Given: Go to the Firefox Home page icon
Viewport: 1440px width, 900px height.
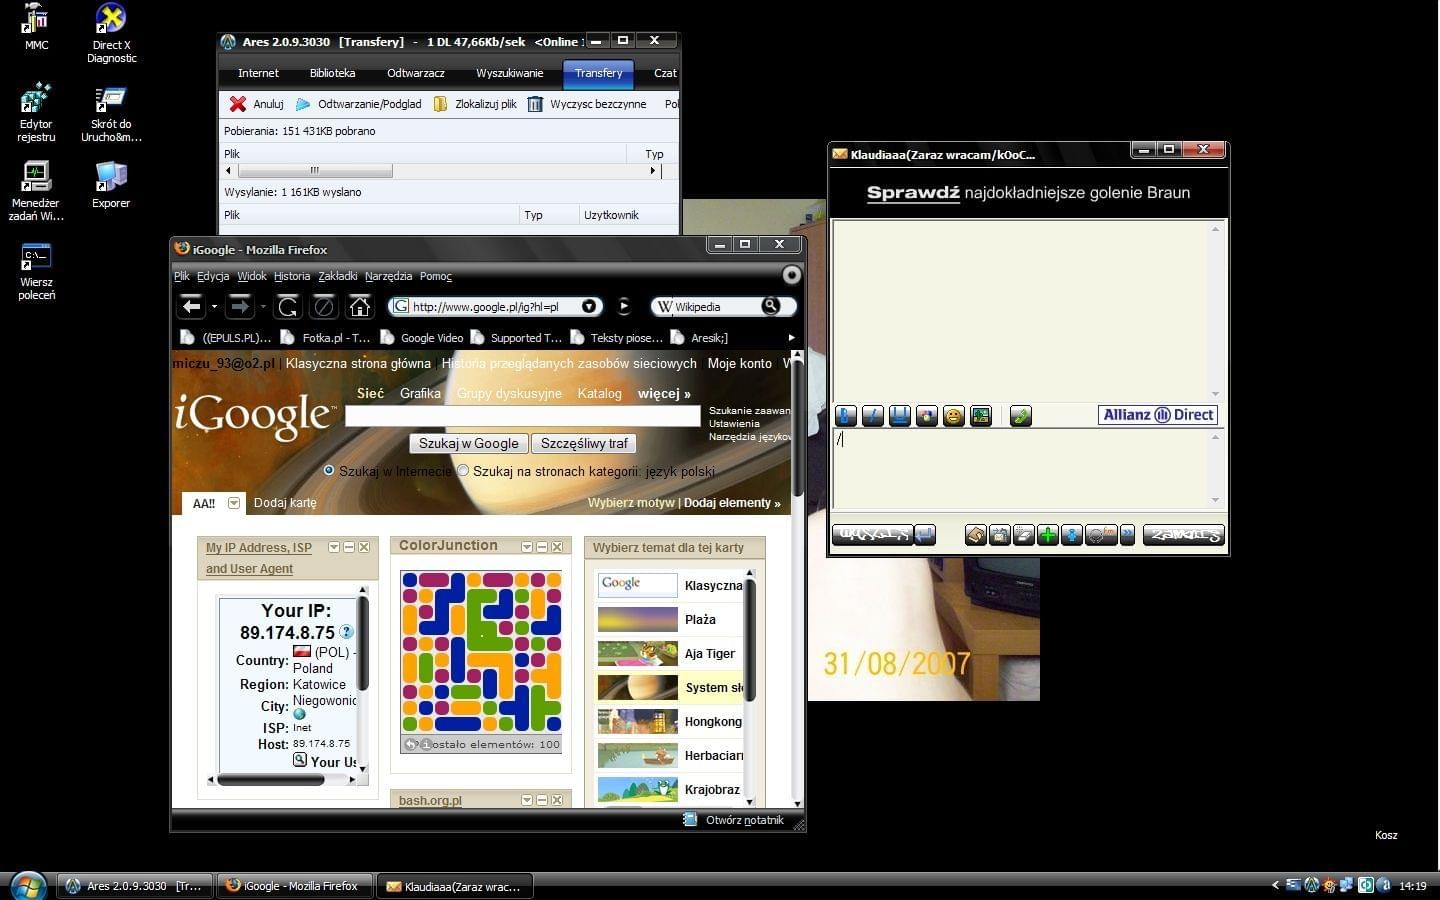Looking at the screenshot, I should 360,306.
